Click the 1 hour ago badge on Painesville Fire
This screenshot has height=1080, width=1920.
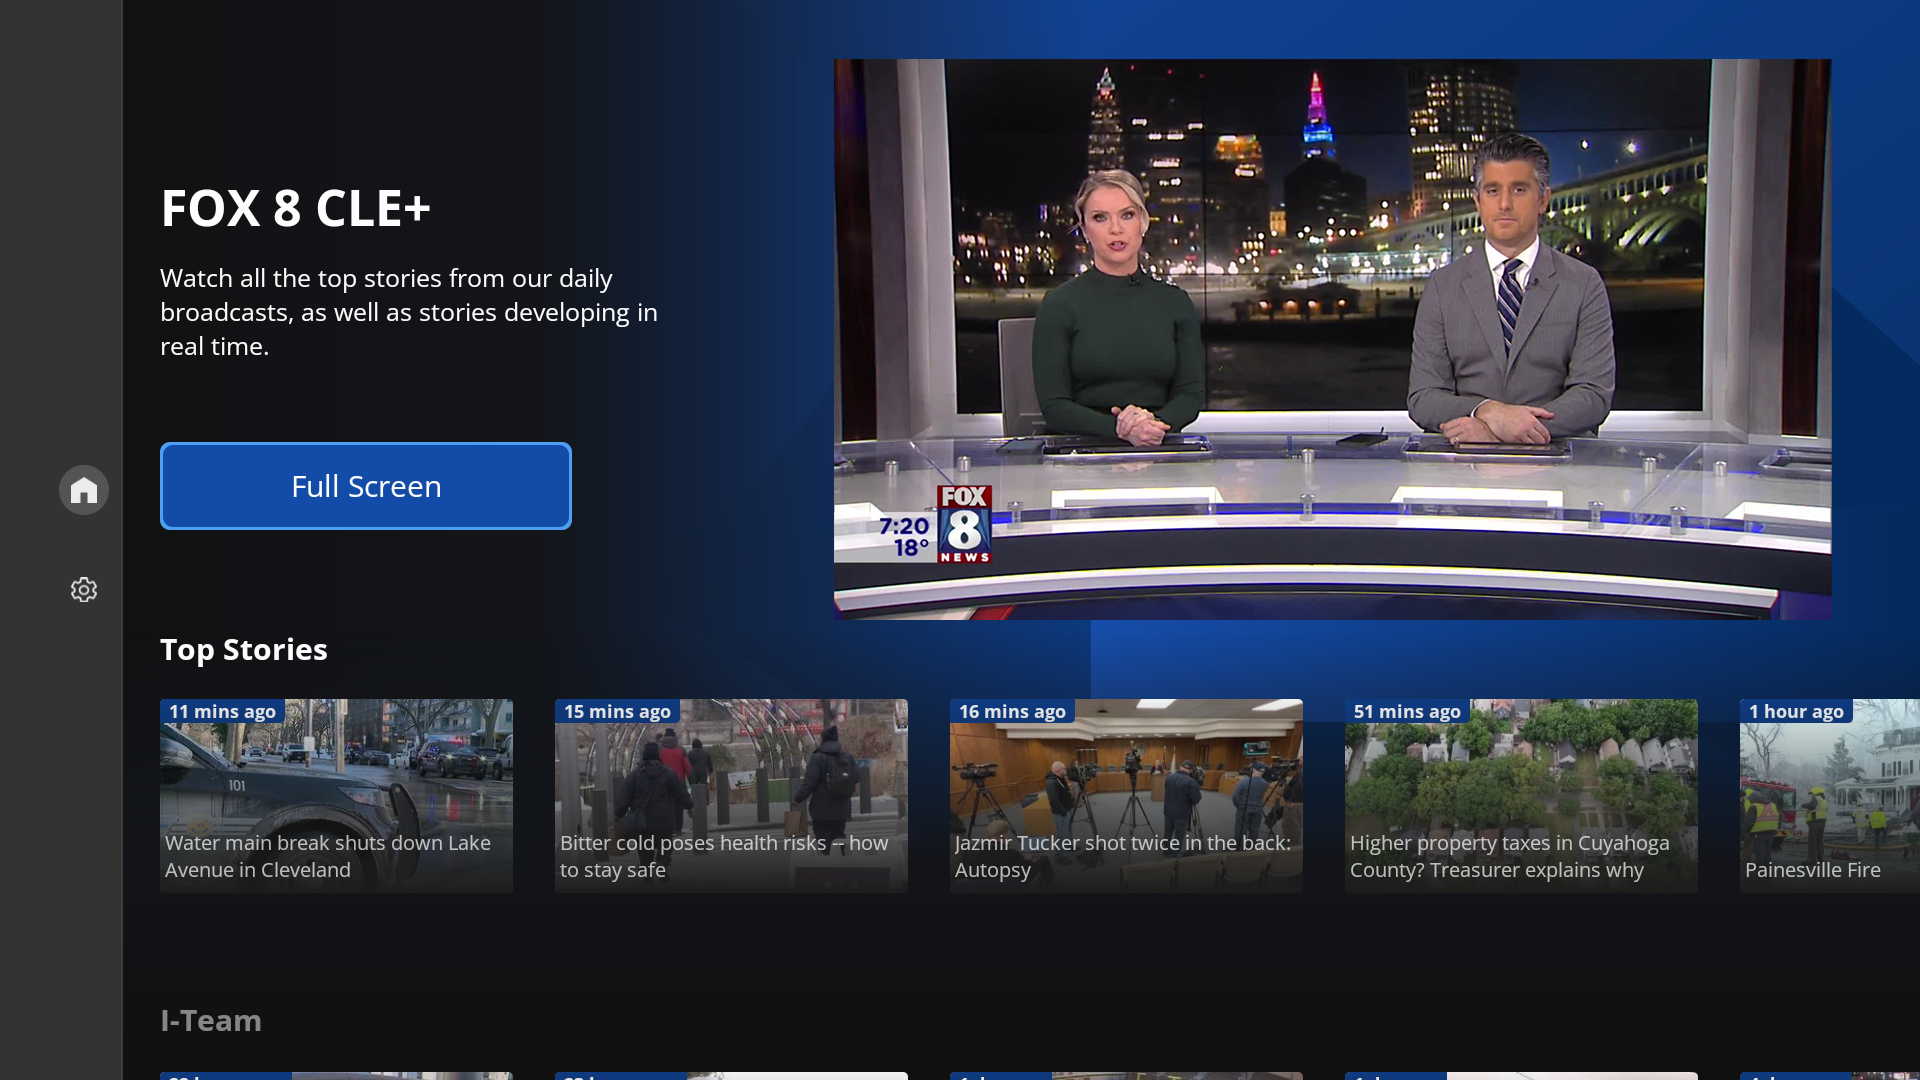pyautogui.click(x=1796, y=711)
